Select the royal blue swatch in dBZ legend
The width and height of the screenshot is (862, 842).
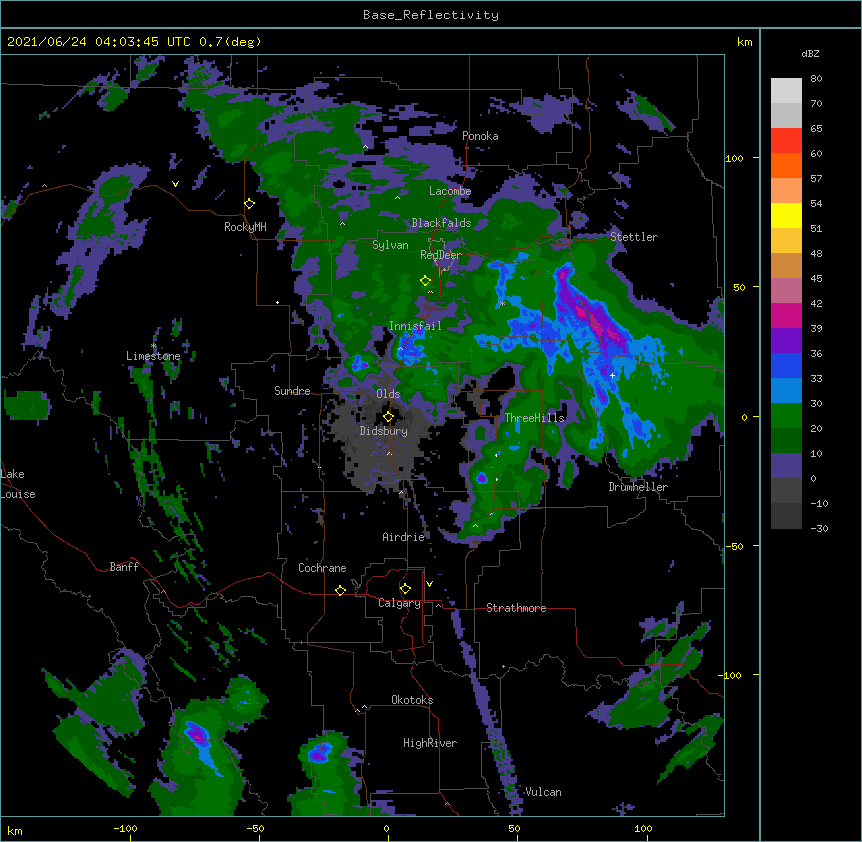click(x=786, y=365)
